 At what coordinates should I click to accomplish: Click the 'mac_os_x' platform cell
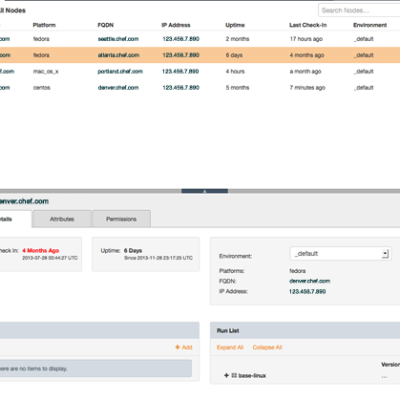click(x=46, y=71)
